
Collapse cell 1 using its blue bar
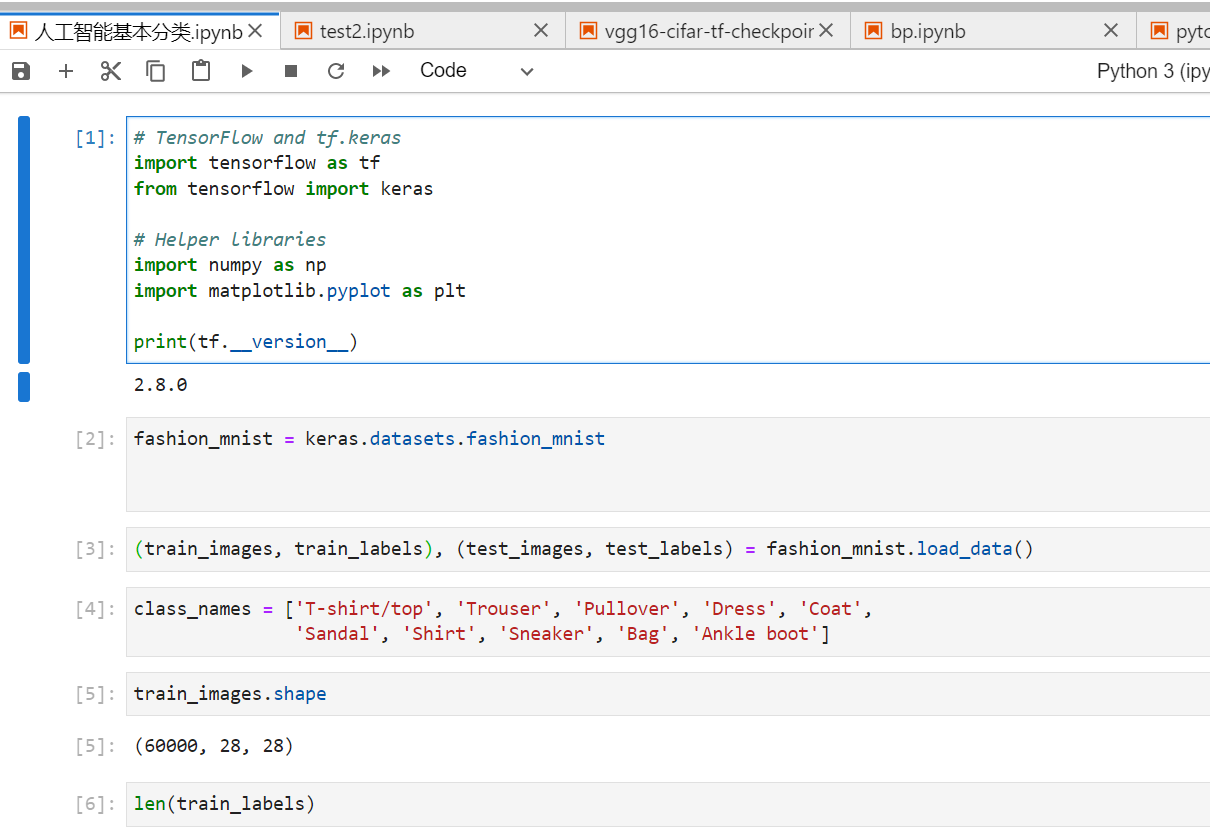click(24, 240)
